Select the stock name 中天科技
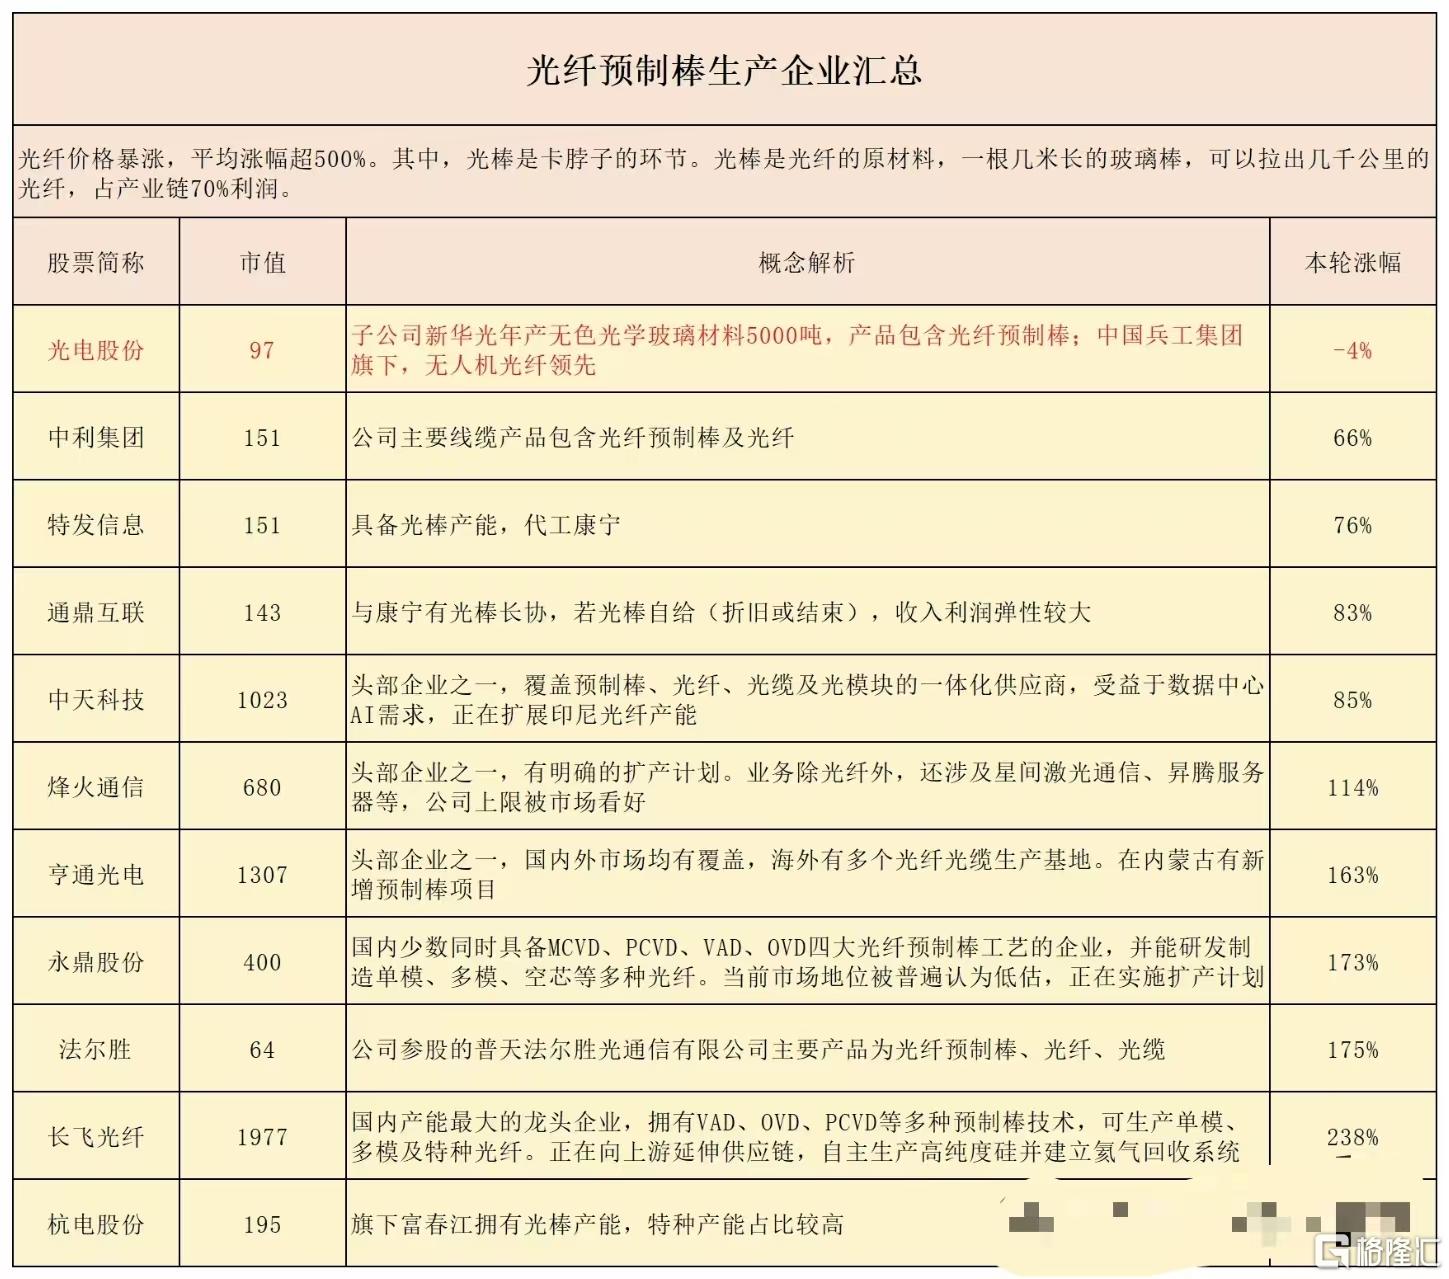Image resolution: width=1449 pixels, height=1279 pixels. click(96, 700)
